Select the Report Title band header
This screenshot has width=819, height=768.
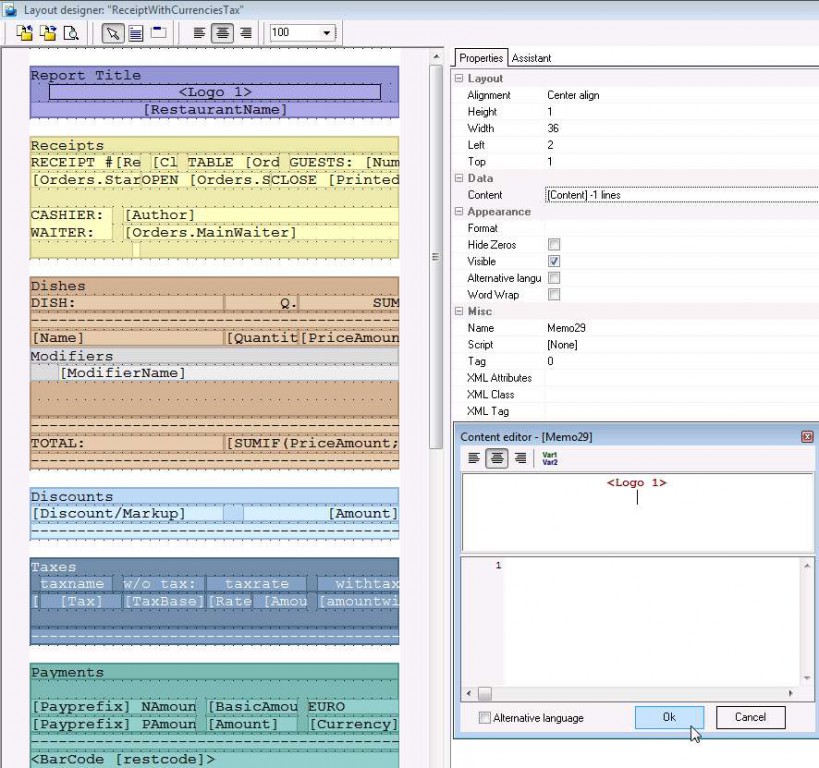(215, 75)
